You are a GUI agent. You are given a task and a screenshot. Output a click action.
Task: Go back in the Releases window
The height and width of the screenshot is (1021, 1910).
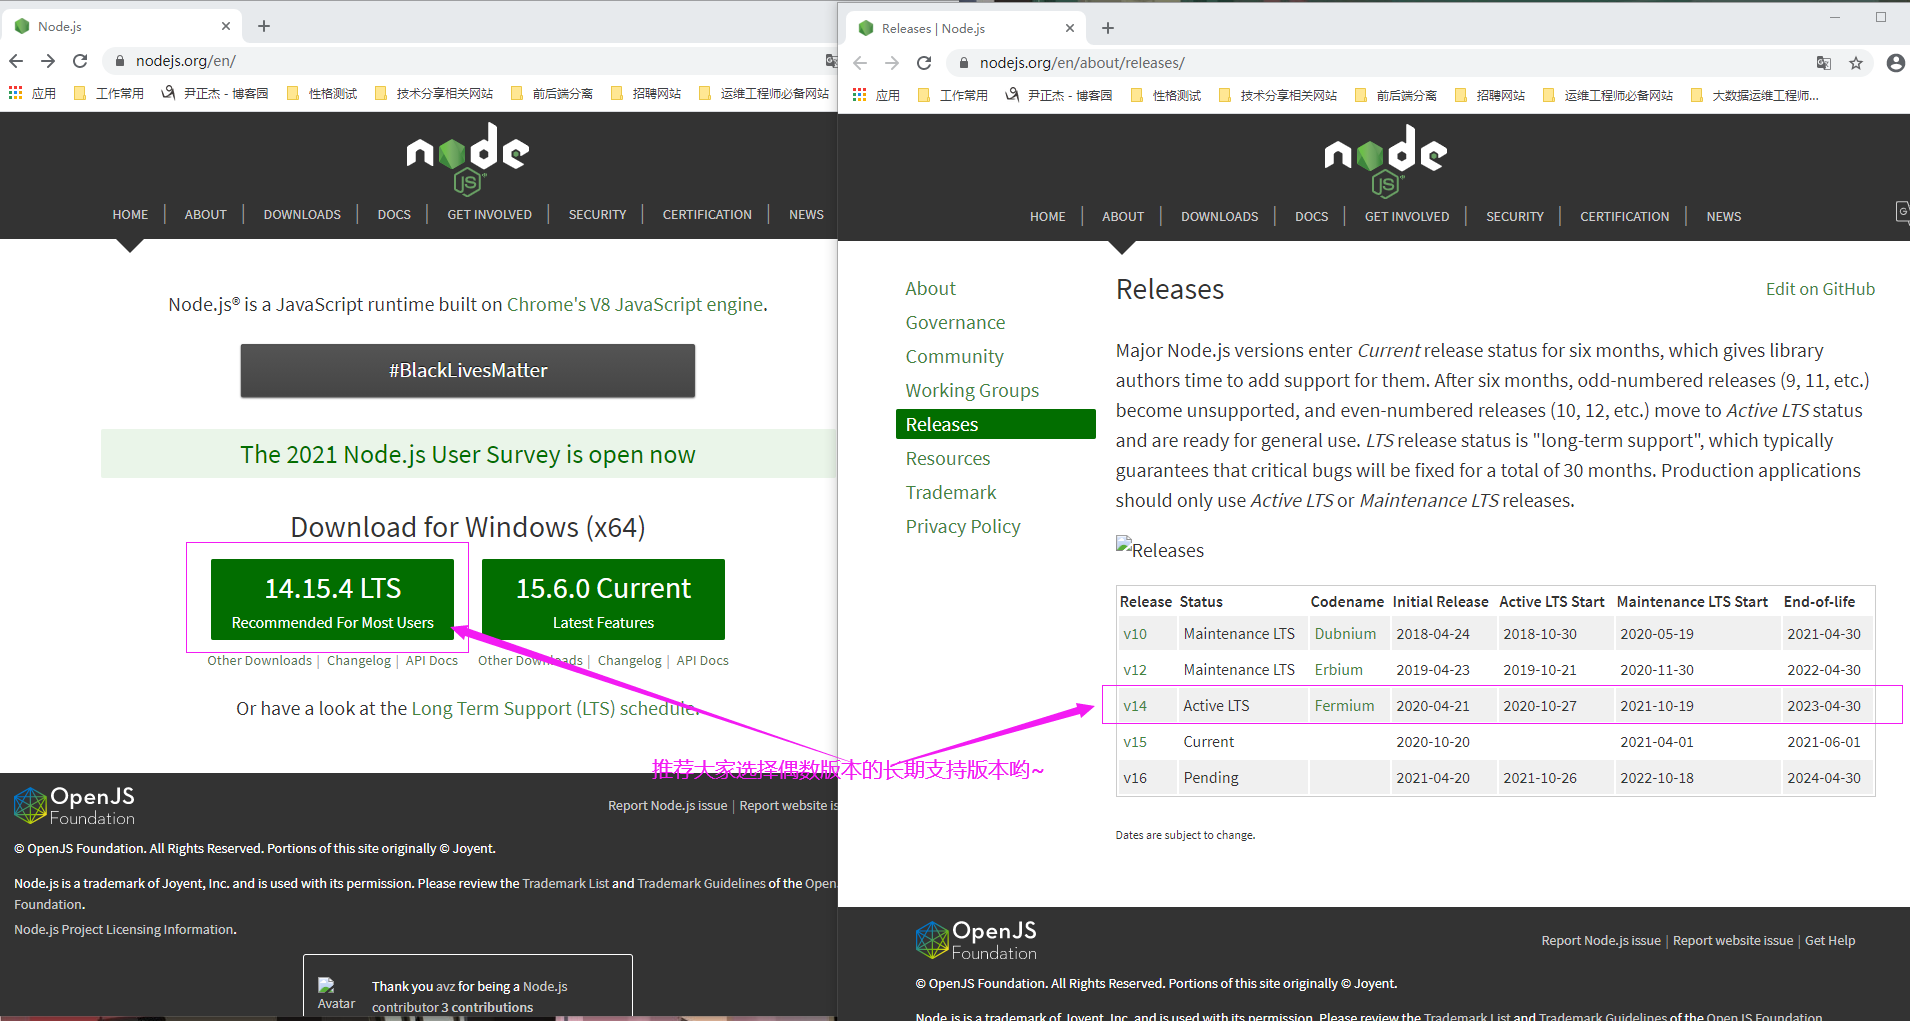(x=860, y=63)
